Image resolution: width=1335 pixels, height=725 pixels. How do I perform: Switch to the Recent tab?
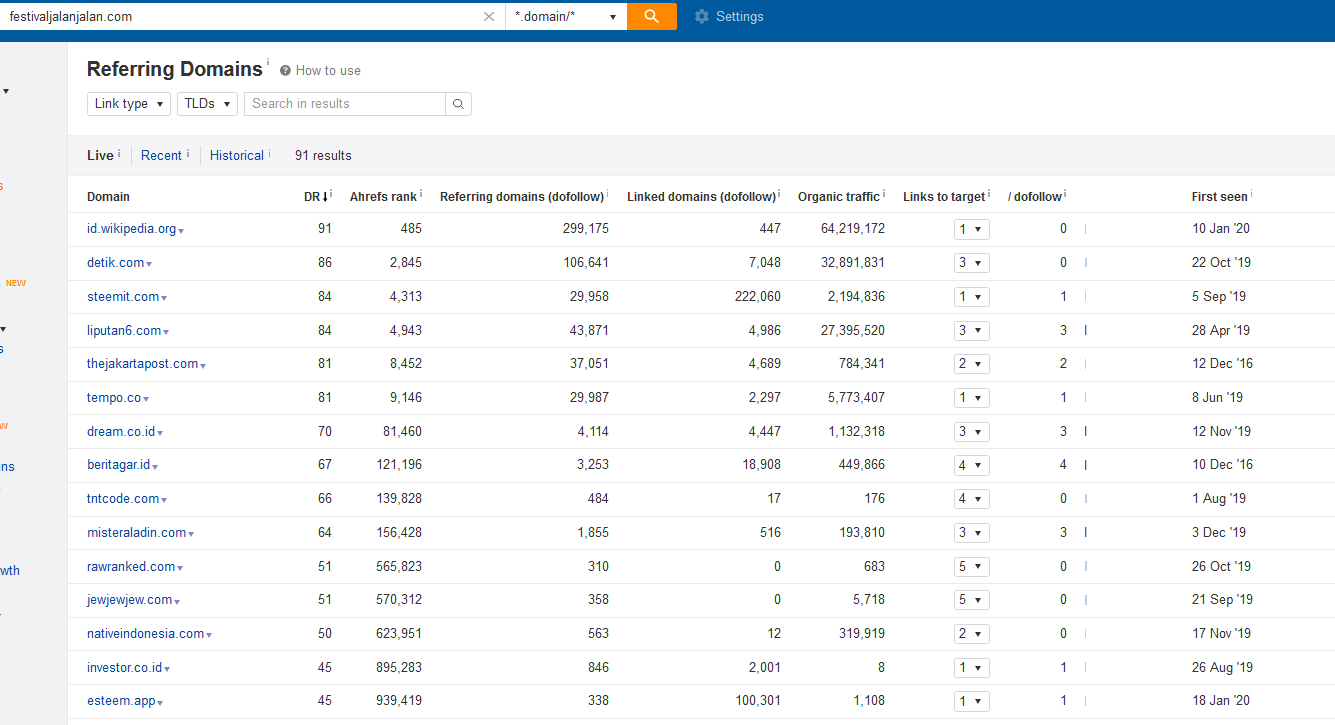pyautogui.click(x=161, y=156)
